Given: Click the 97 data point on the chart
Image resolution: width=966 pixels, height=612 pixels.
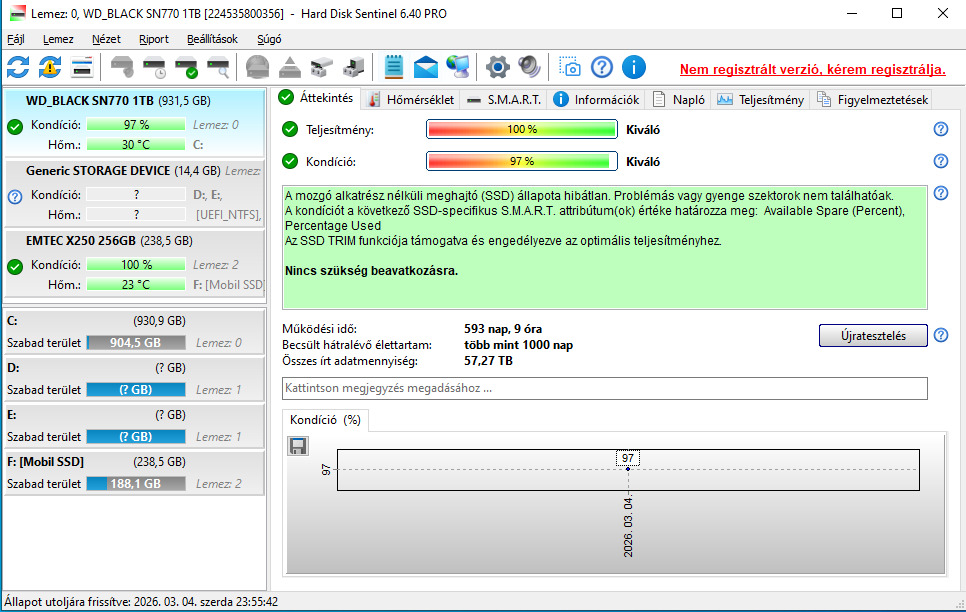Looking at the screenshot, I should (x=628, y=468).
